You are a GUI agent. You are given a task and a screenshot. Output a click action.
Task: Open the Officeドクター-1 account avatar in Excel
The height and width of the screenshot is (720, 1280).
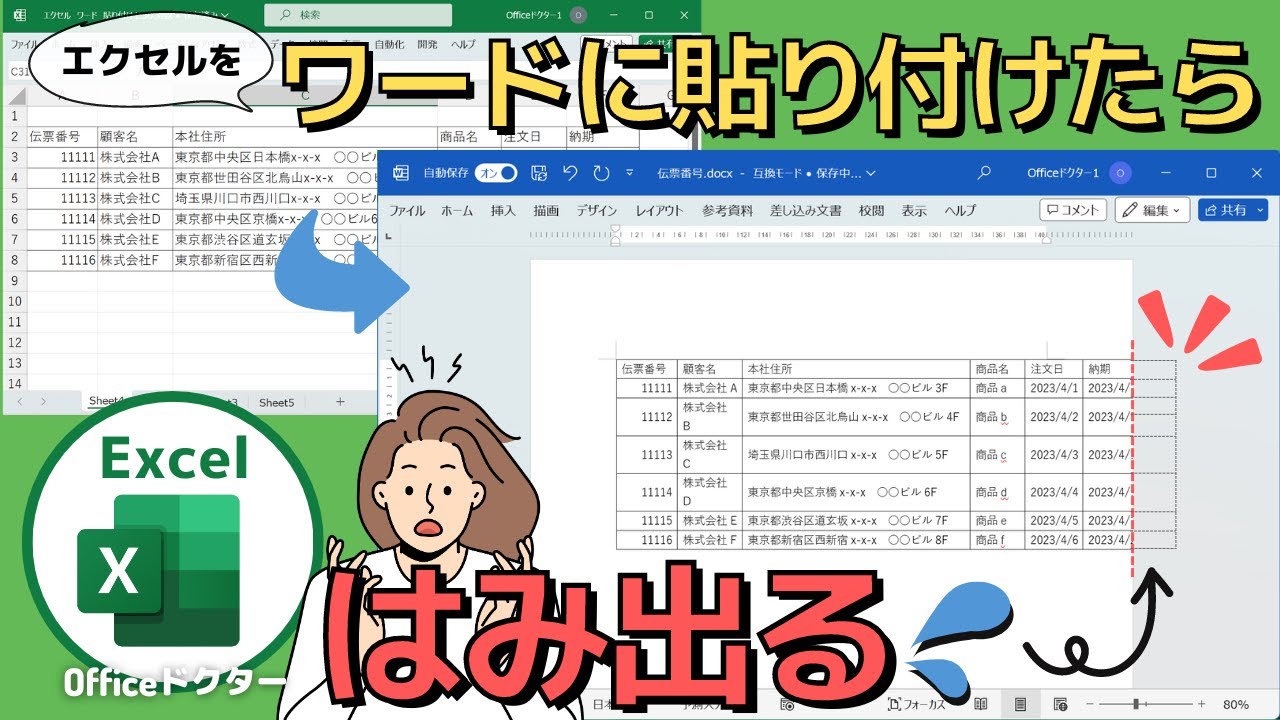[x=578, y=15]
